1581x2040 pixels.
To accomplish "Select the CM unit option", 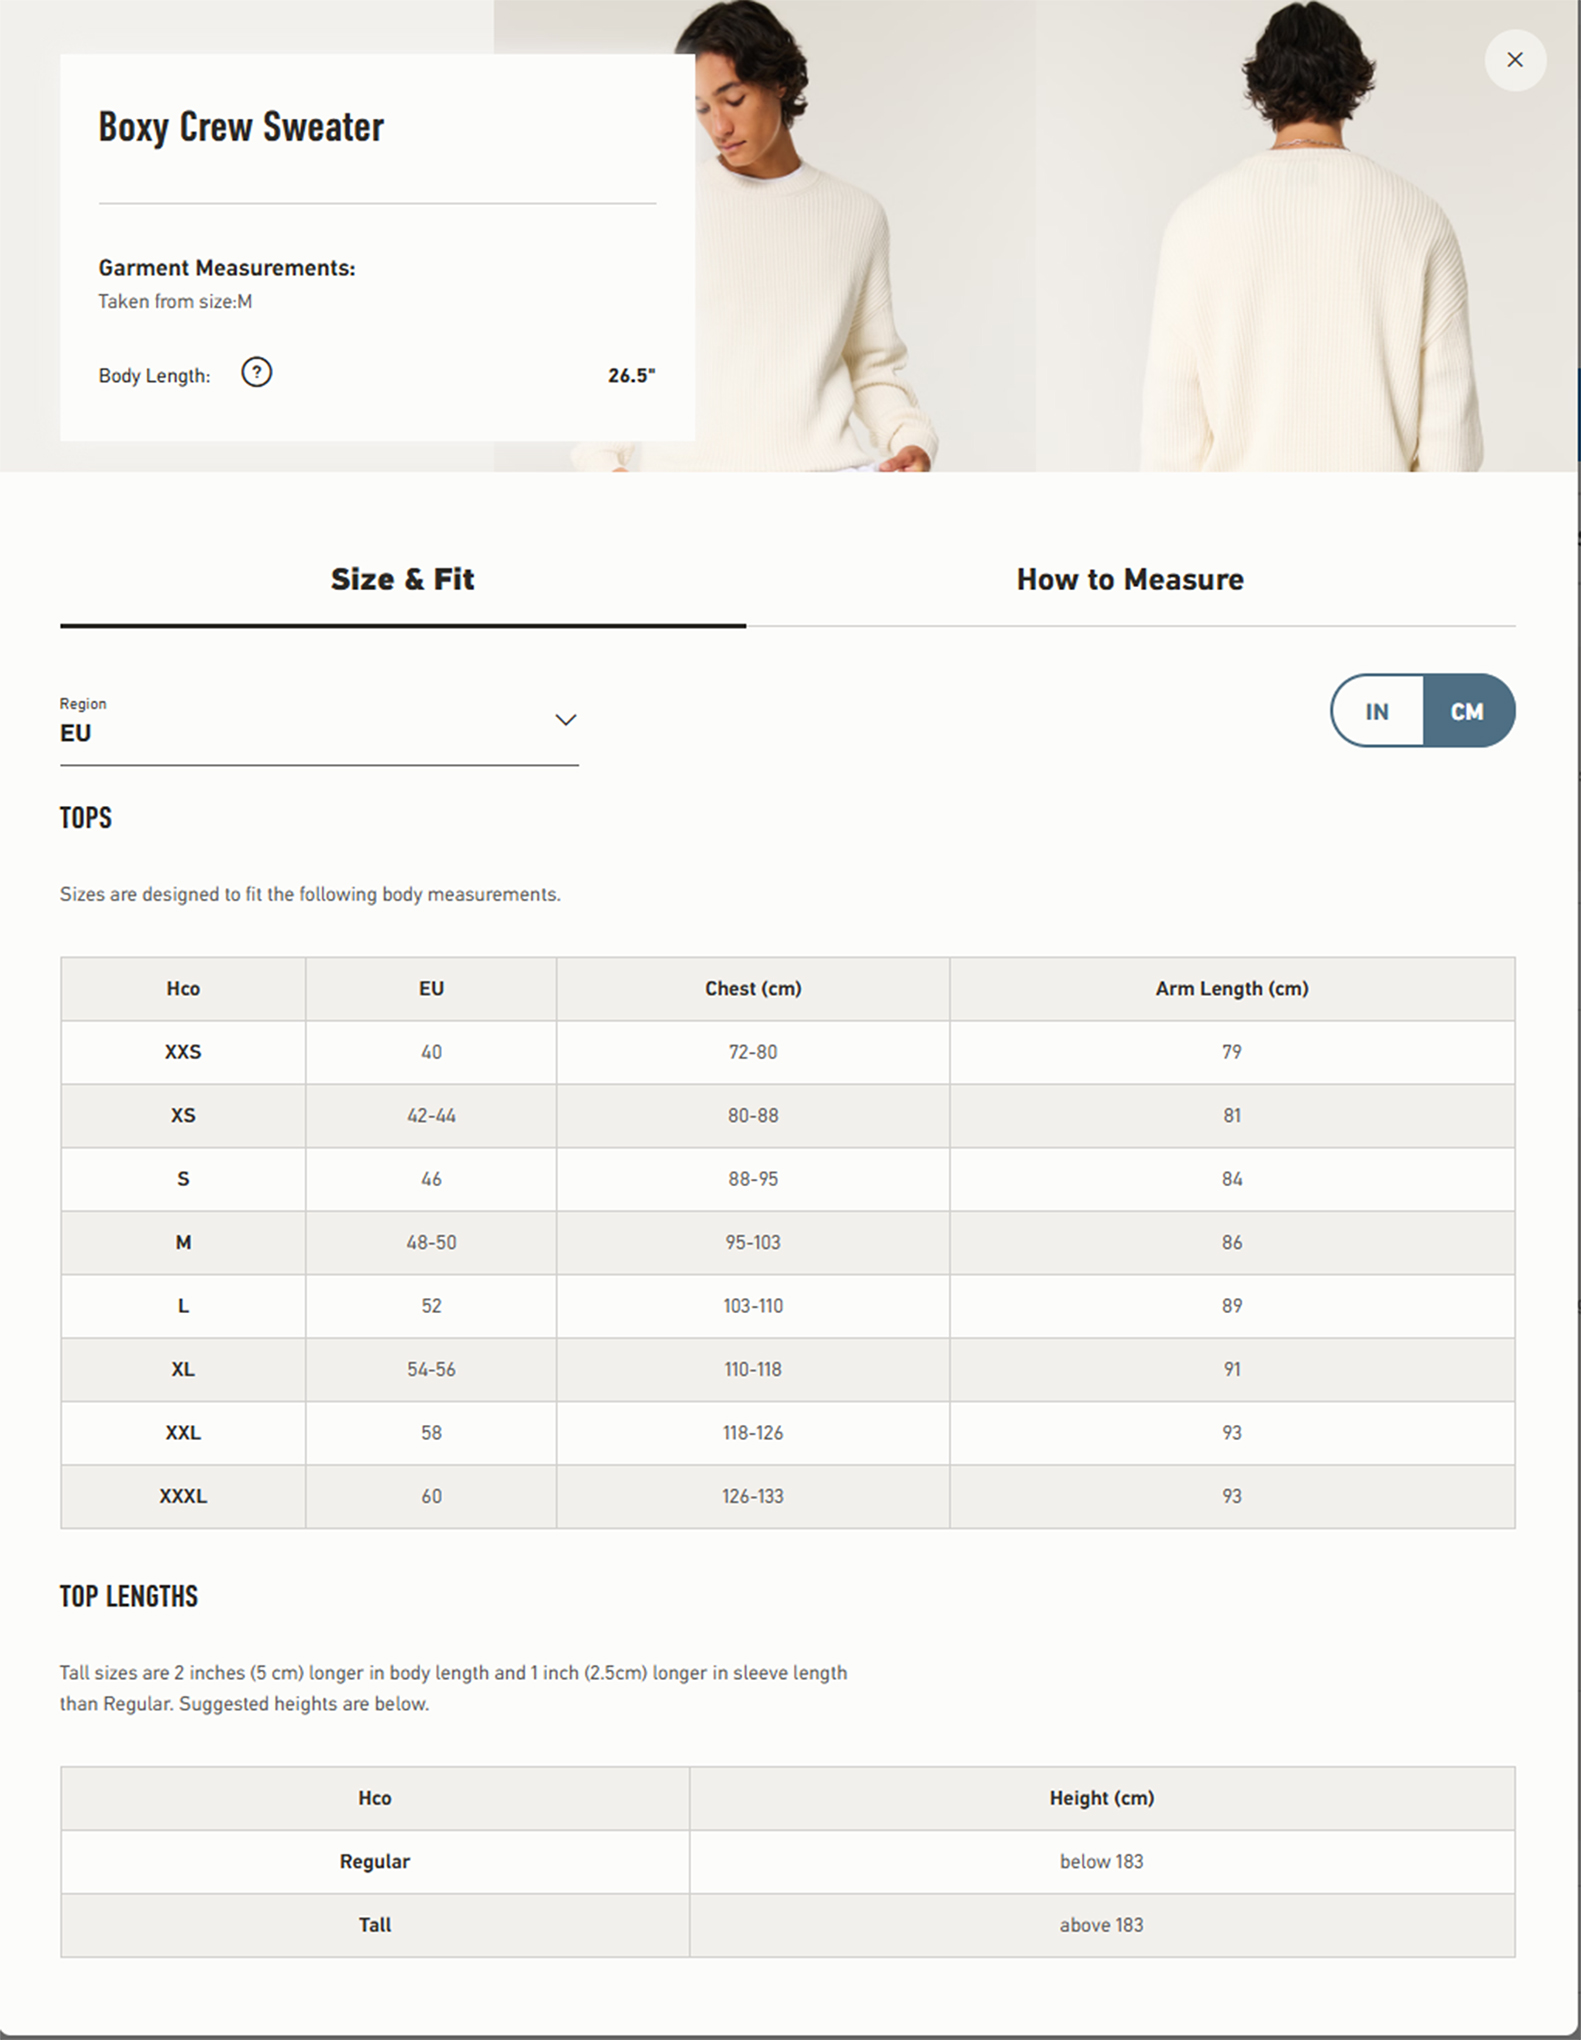I will 1467,711.
